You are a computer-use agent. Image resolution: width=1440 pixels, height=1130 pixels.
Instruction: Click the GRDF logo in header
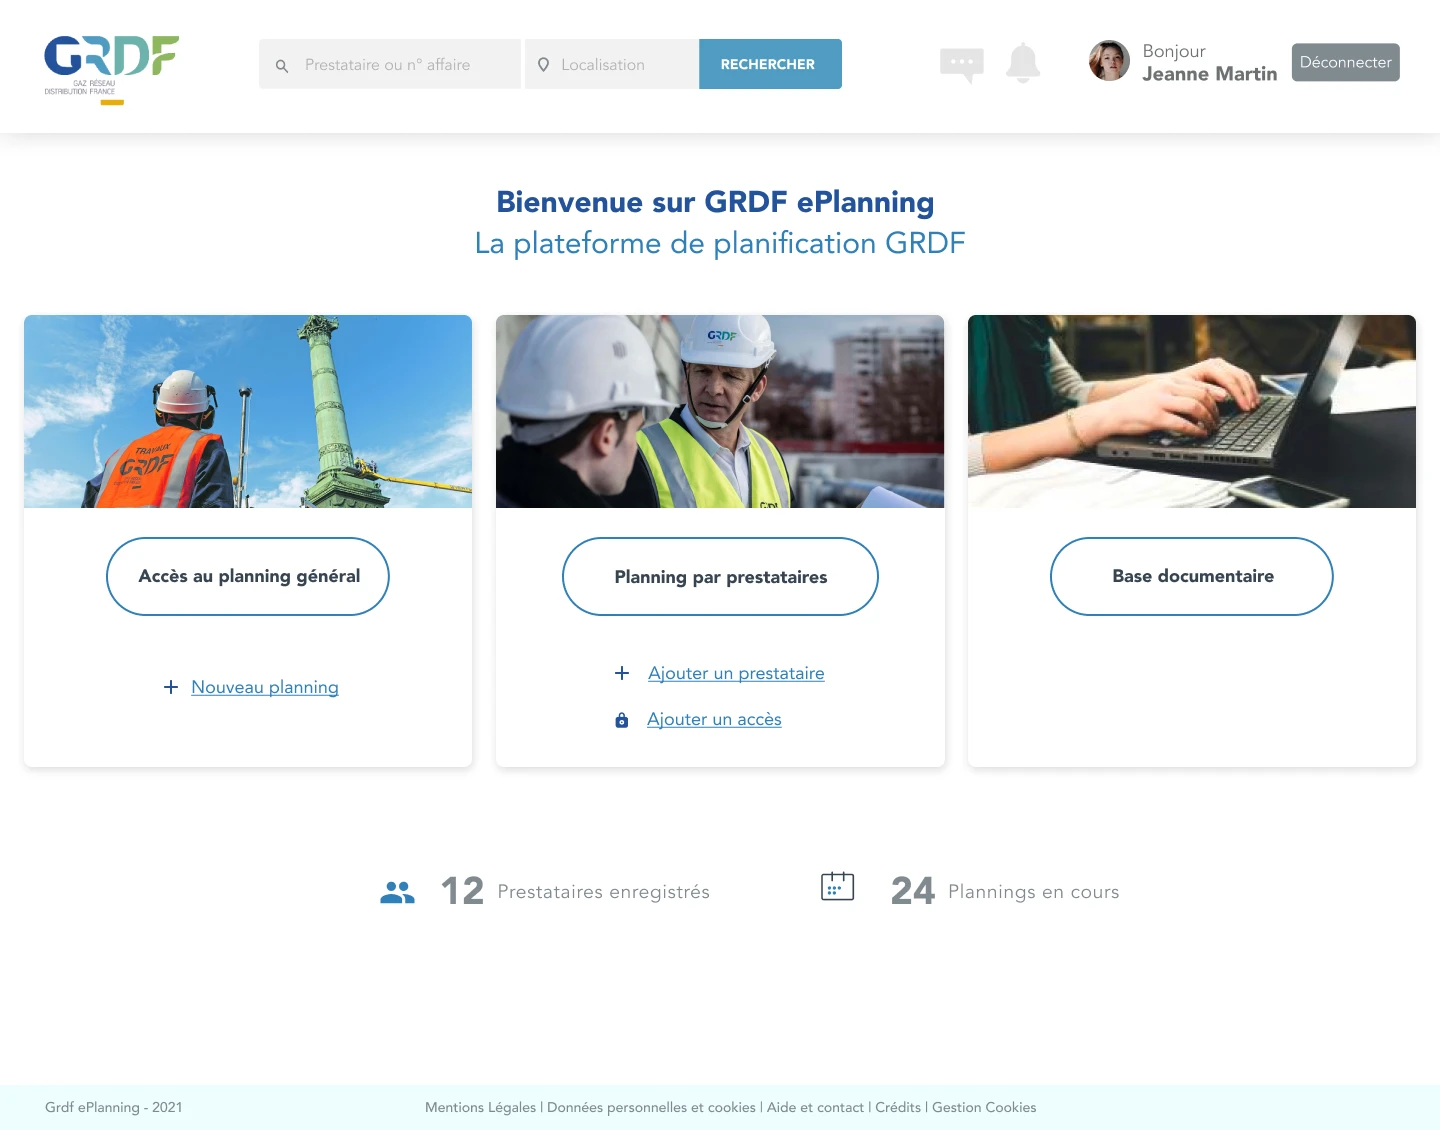click(x=111, y=70)
